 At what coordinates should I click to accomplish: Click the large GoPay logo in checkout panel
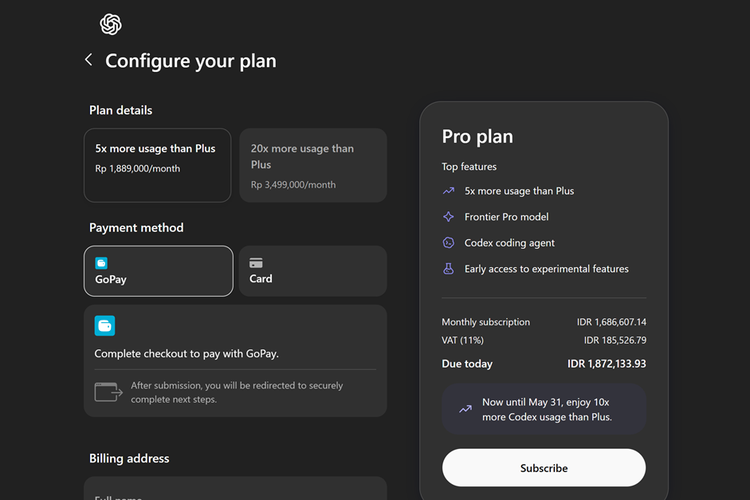tap(105, 325)
